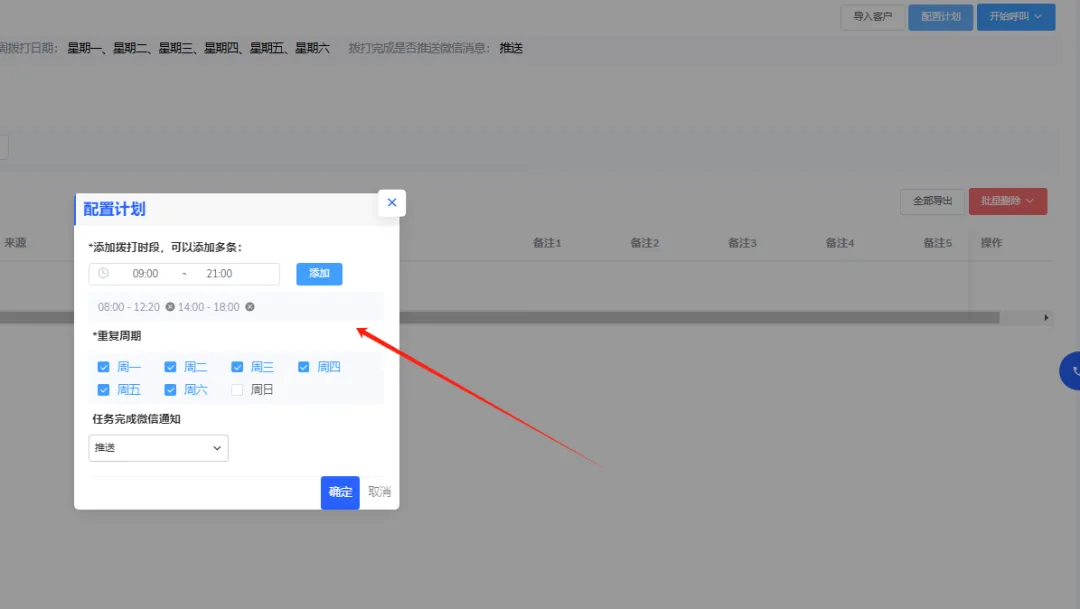Close the 配置计划 dialog

[391, 202]
